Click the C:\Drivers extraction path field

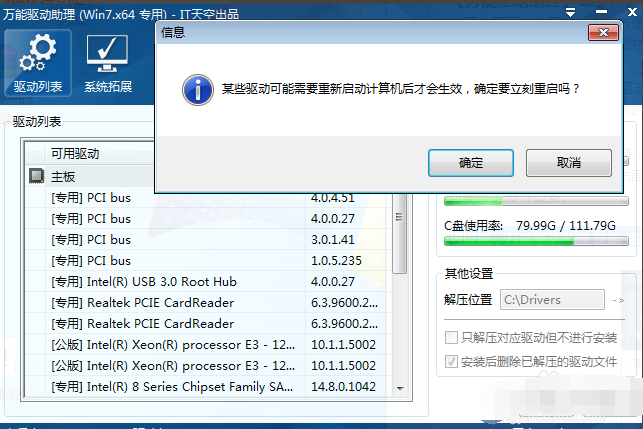(x=551, y=299)
